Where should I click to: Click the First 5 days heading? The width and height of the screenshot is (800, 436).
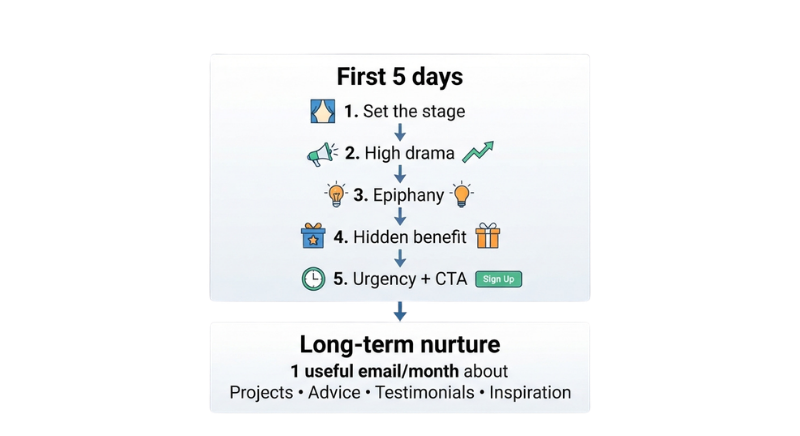pyautogui.click(x=400, y=76)
